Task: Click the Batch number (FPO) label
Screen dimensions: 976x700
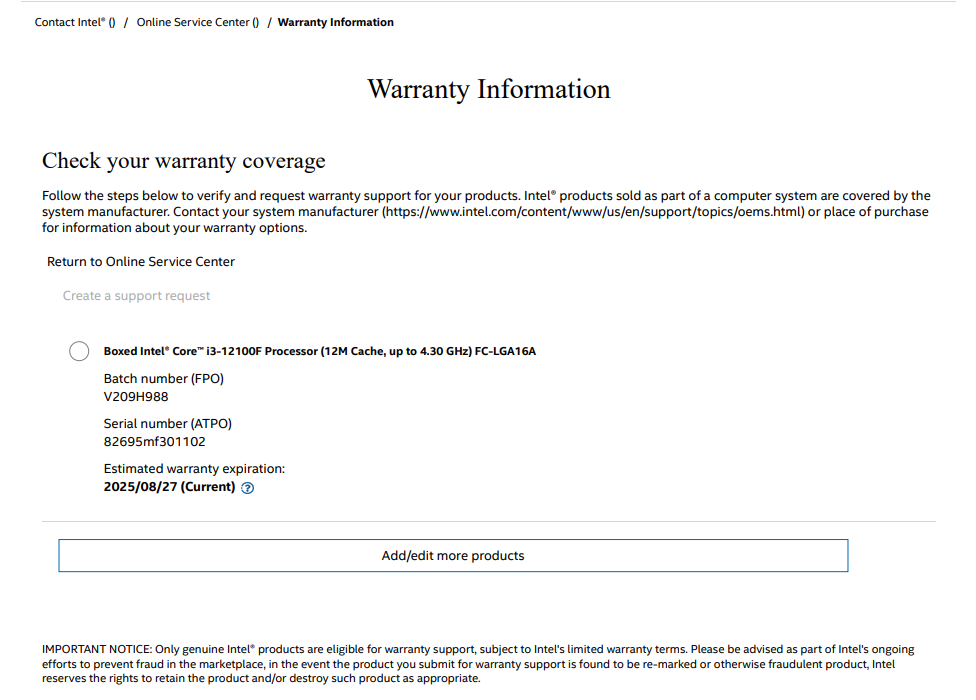Action: pos(164,379)
